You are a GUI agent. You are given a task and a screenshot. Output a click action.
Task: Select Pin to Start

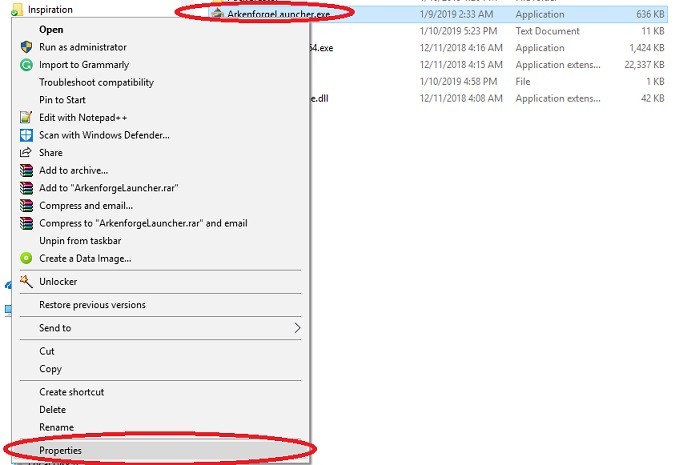62,100
